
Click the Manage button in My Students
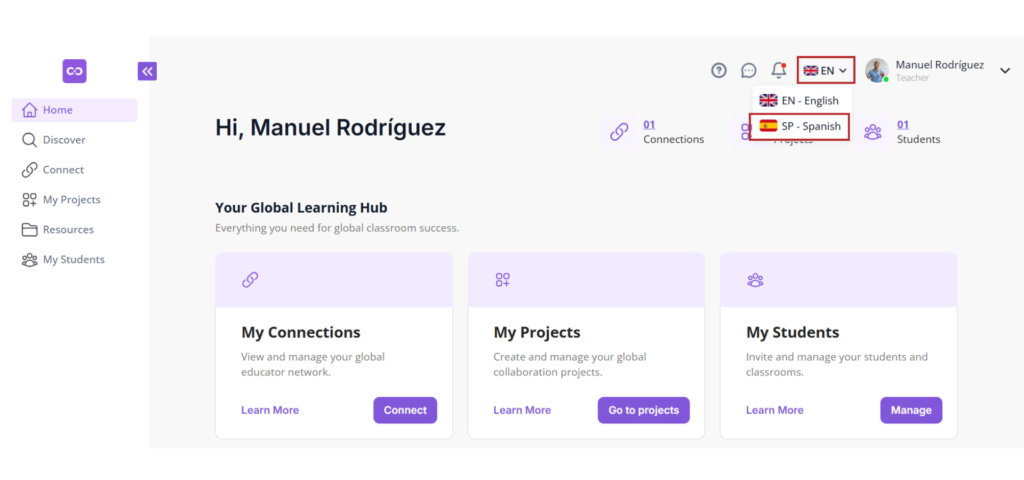[911, 410]
